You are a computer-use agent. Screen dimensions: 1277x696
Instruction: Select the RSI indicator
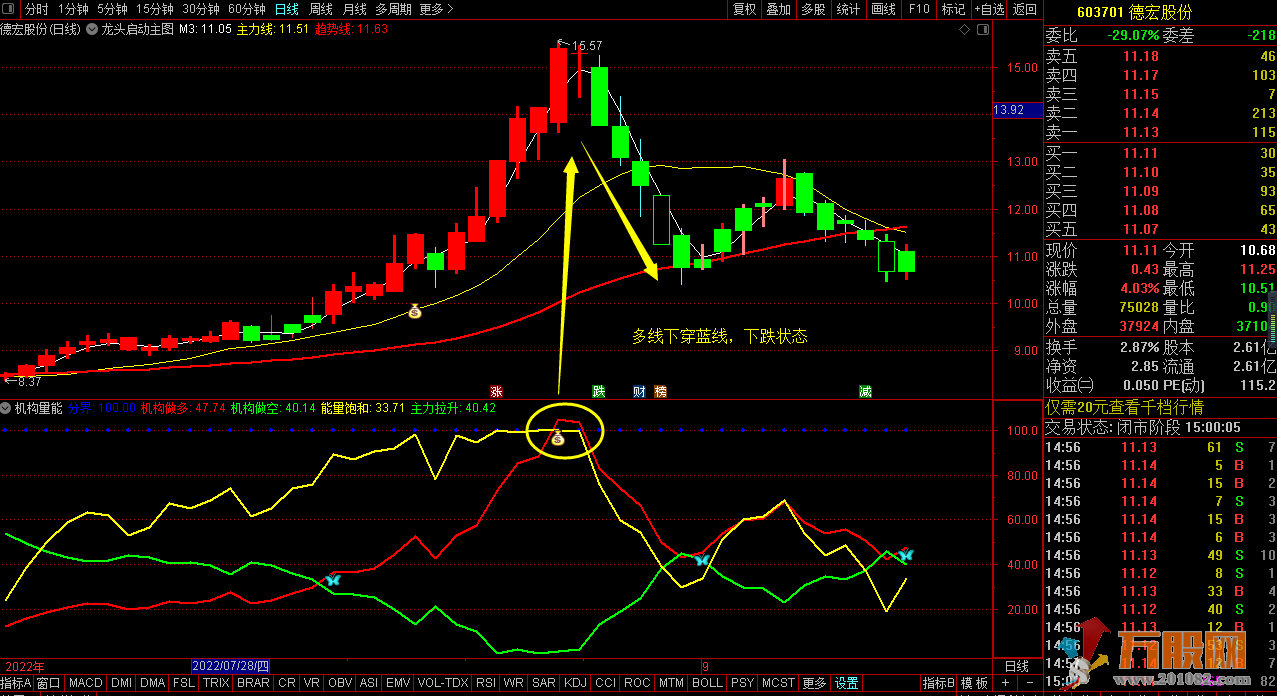[486, 683]
